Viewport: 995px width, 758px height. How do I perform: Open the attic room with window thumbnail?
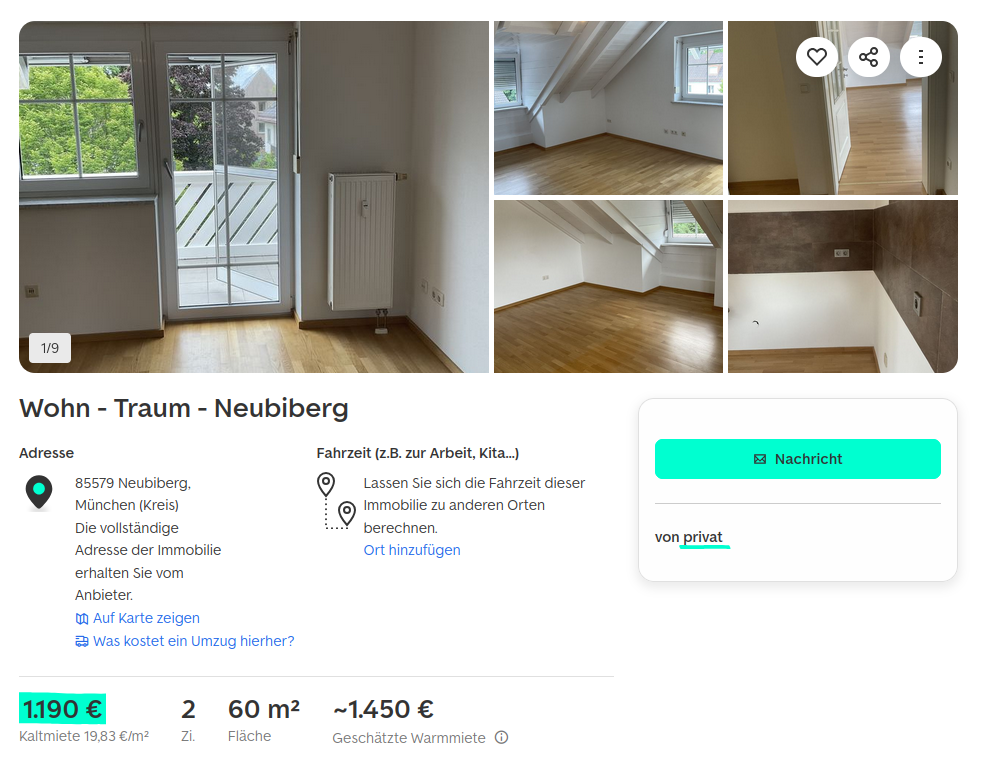coord(608,108)
